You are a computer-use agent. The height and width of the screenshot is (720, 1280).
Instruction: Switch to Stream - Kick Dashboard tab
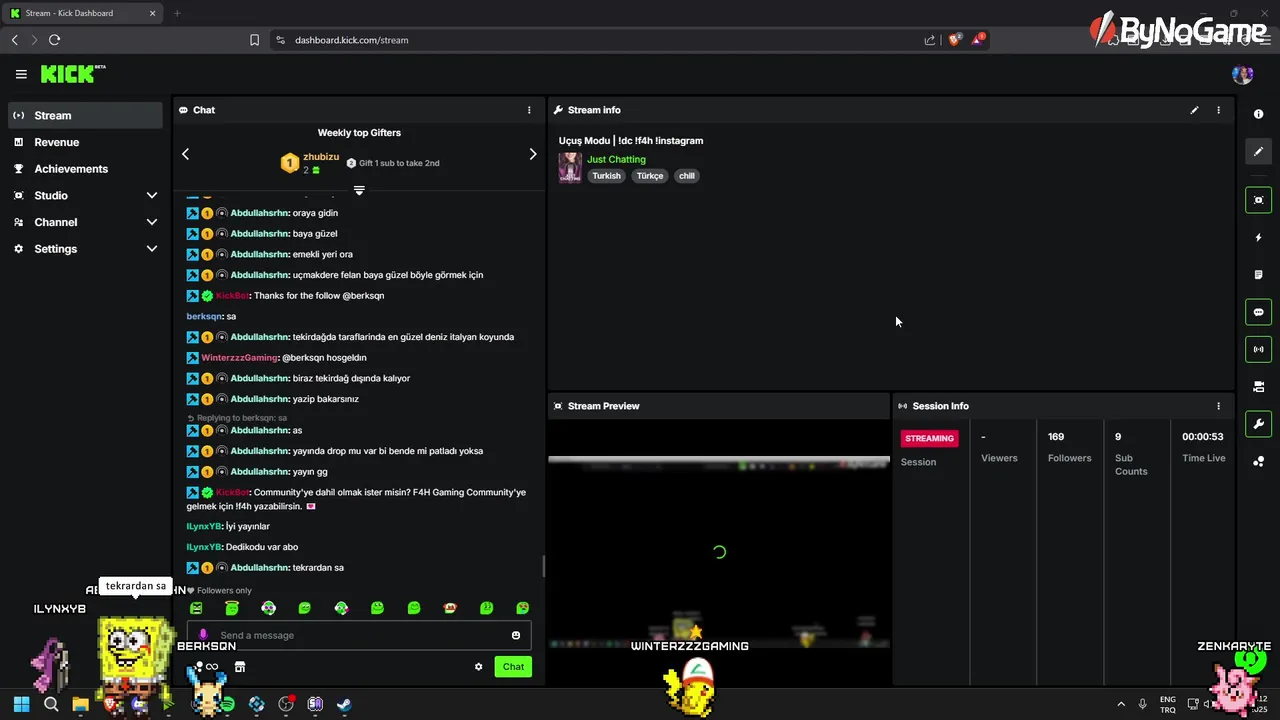pyautogui.click(x=82, y=13)
